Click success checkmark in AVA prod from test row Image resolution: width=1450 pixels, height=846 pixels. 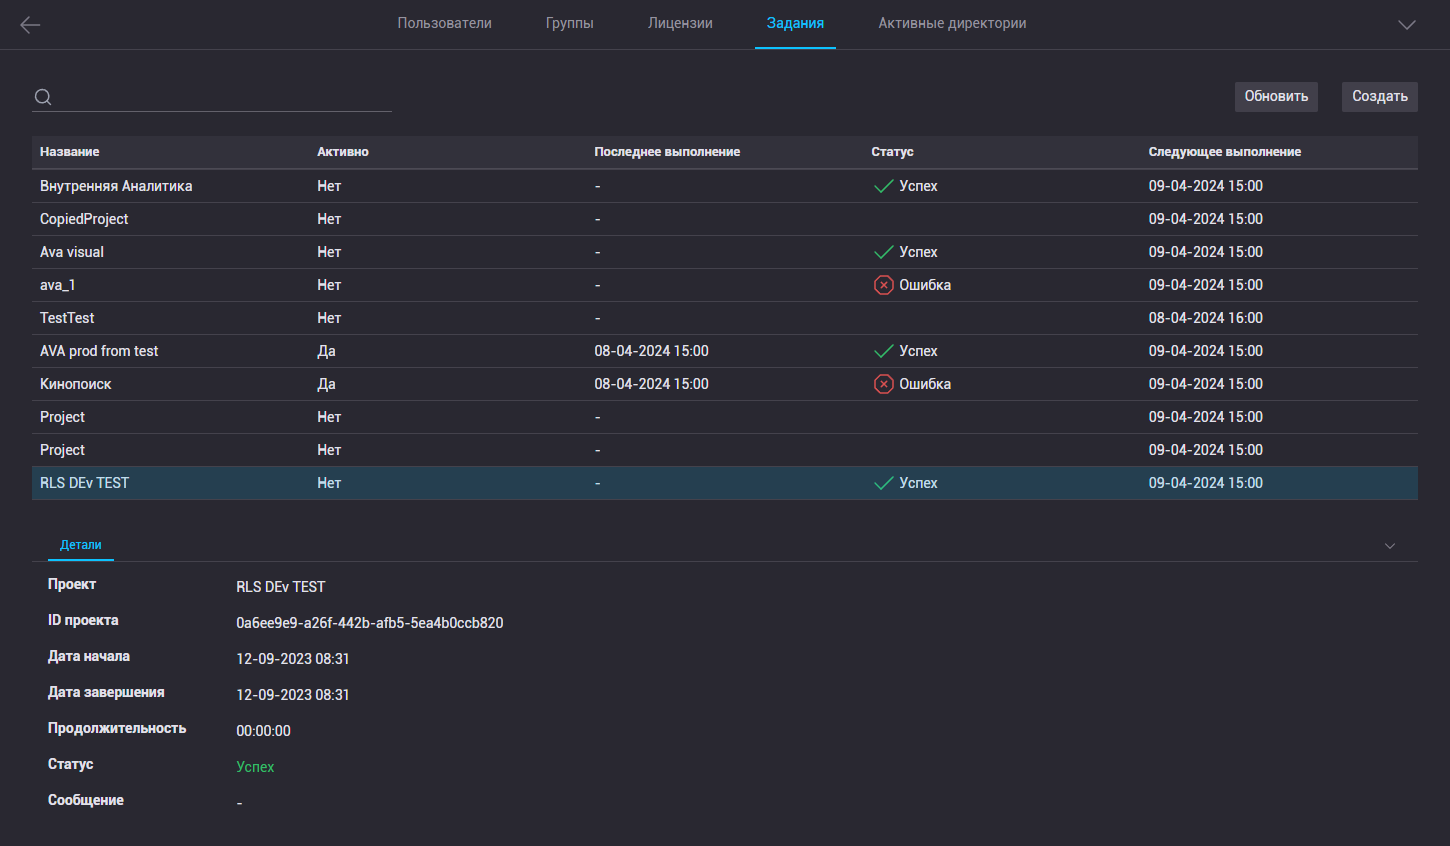tap(884, 351)
